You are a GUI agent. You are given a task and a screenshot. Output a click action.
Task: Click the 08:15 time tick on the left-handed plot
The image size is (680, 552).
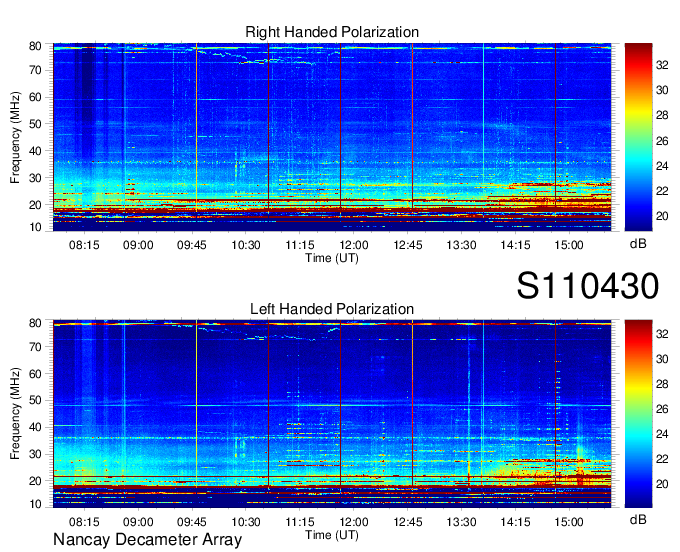coord(84,522)
